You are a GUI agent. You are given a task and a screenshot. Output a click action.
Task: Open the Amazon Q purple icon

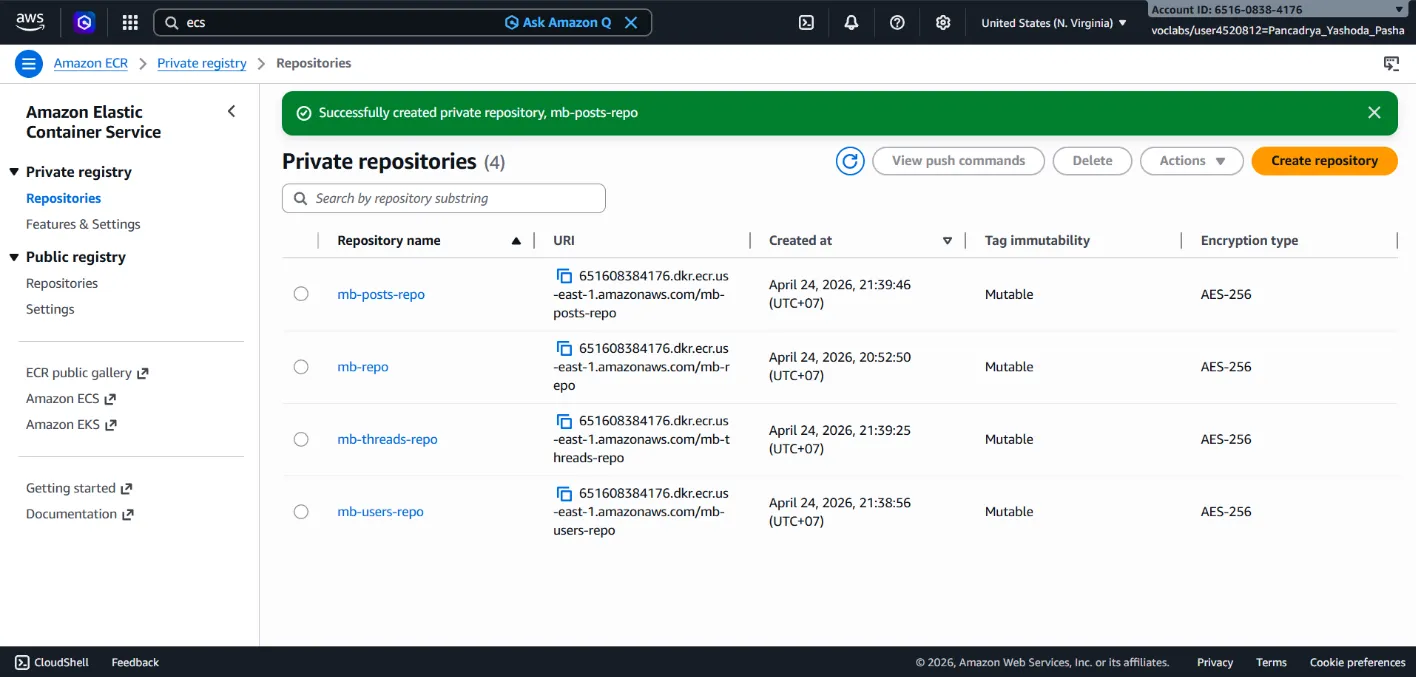pos(84,22)
